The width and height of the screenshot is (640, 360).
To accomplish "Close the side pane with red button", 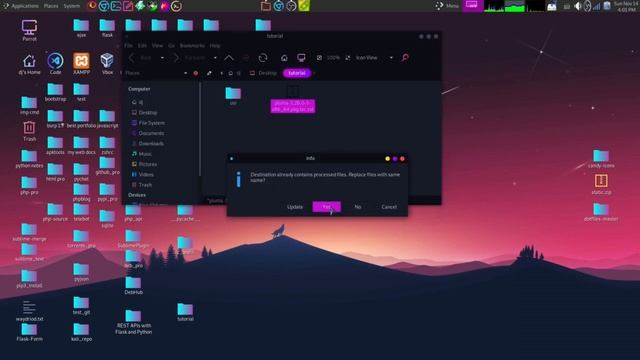I will tap(196, 73).
